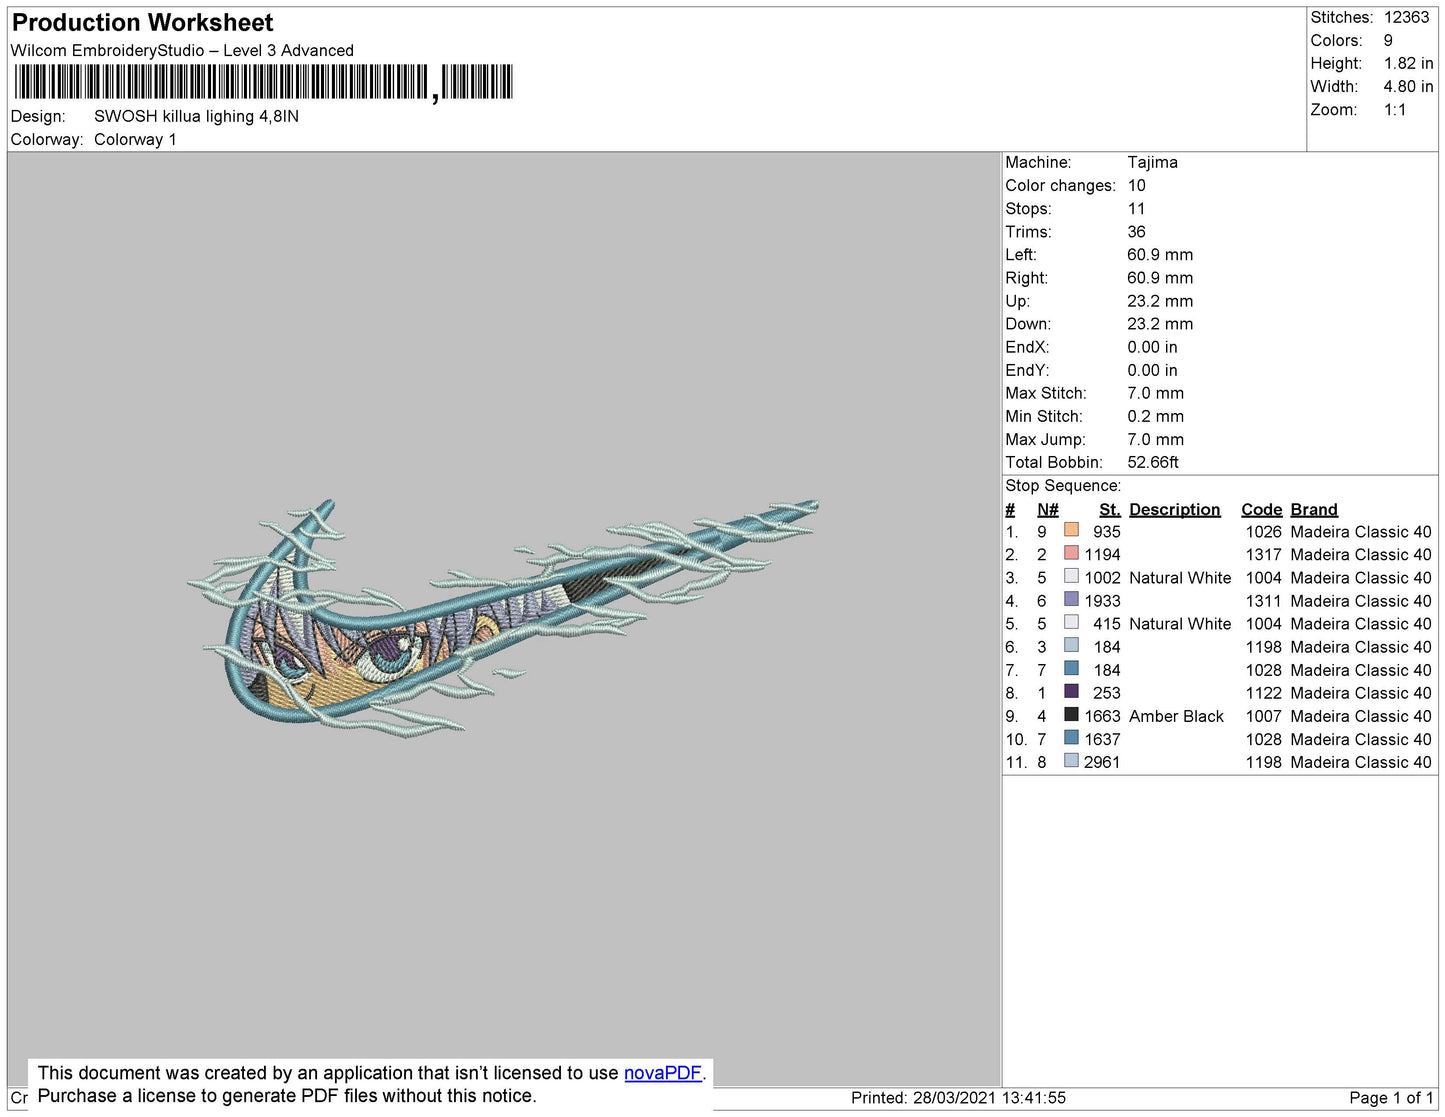Click the Natural White swatch in stop 3
The image size is (1445, 1117).
coord(1071,576)
